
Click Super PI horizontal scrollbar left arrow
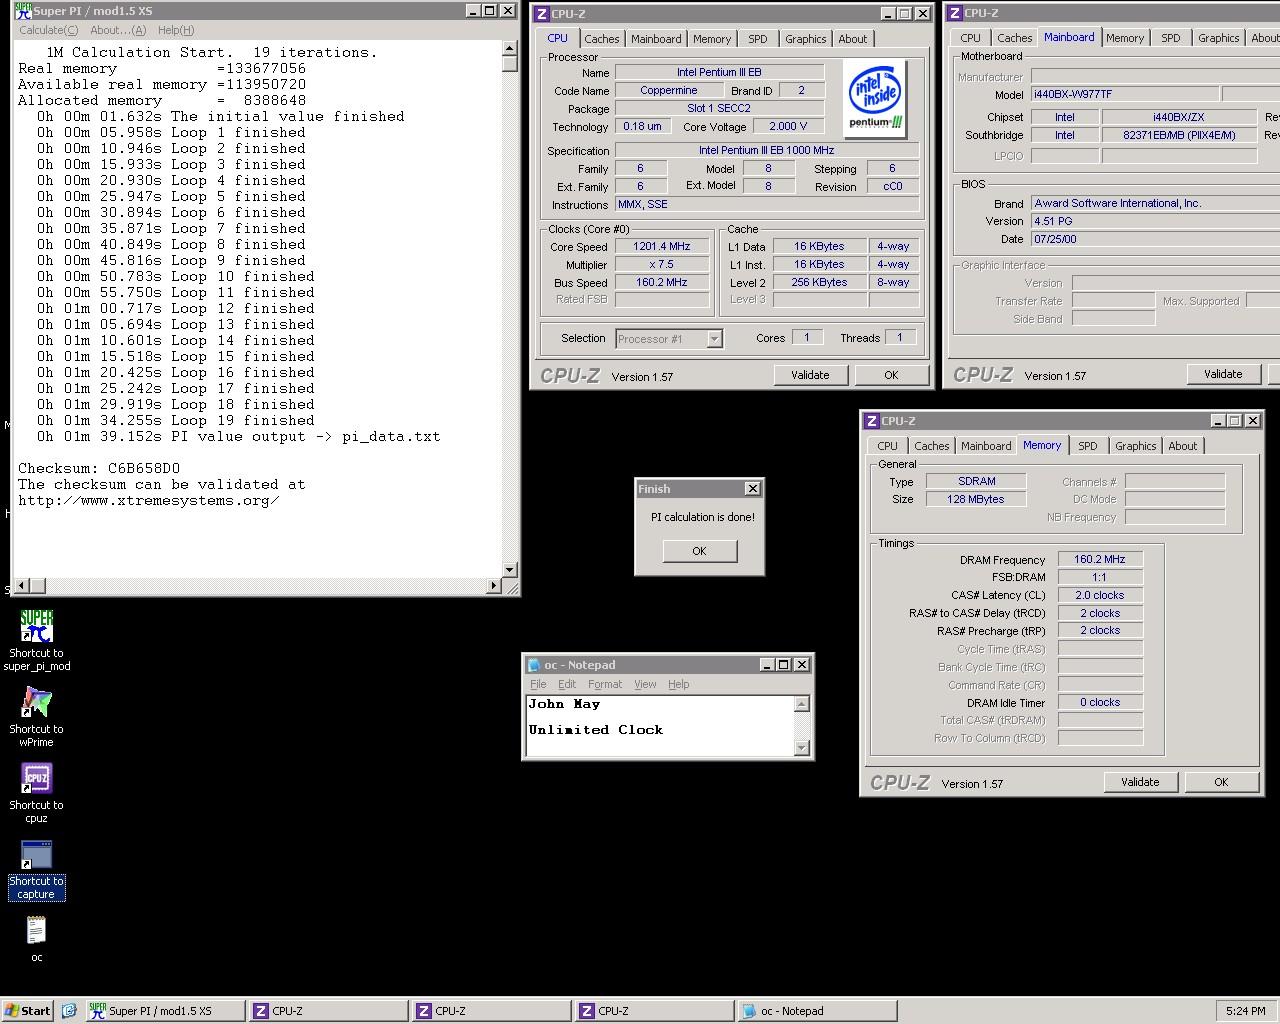pyautogui.click(x=22, y=585)
